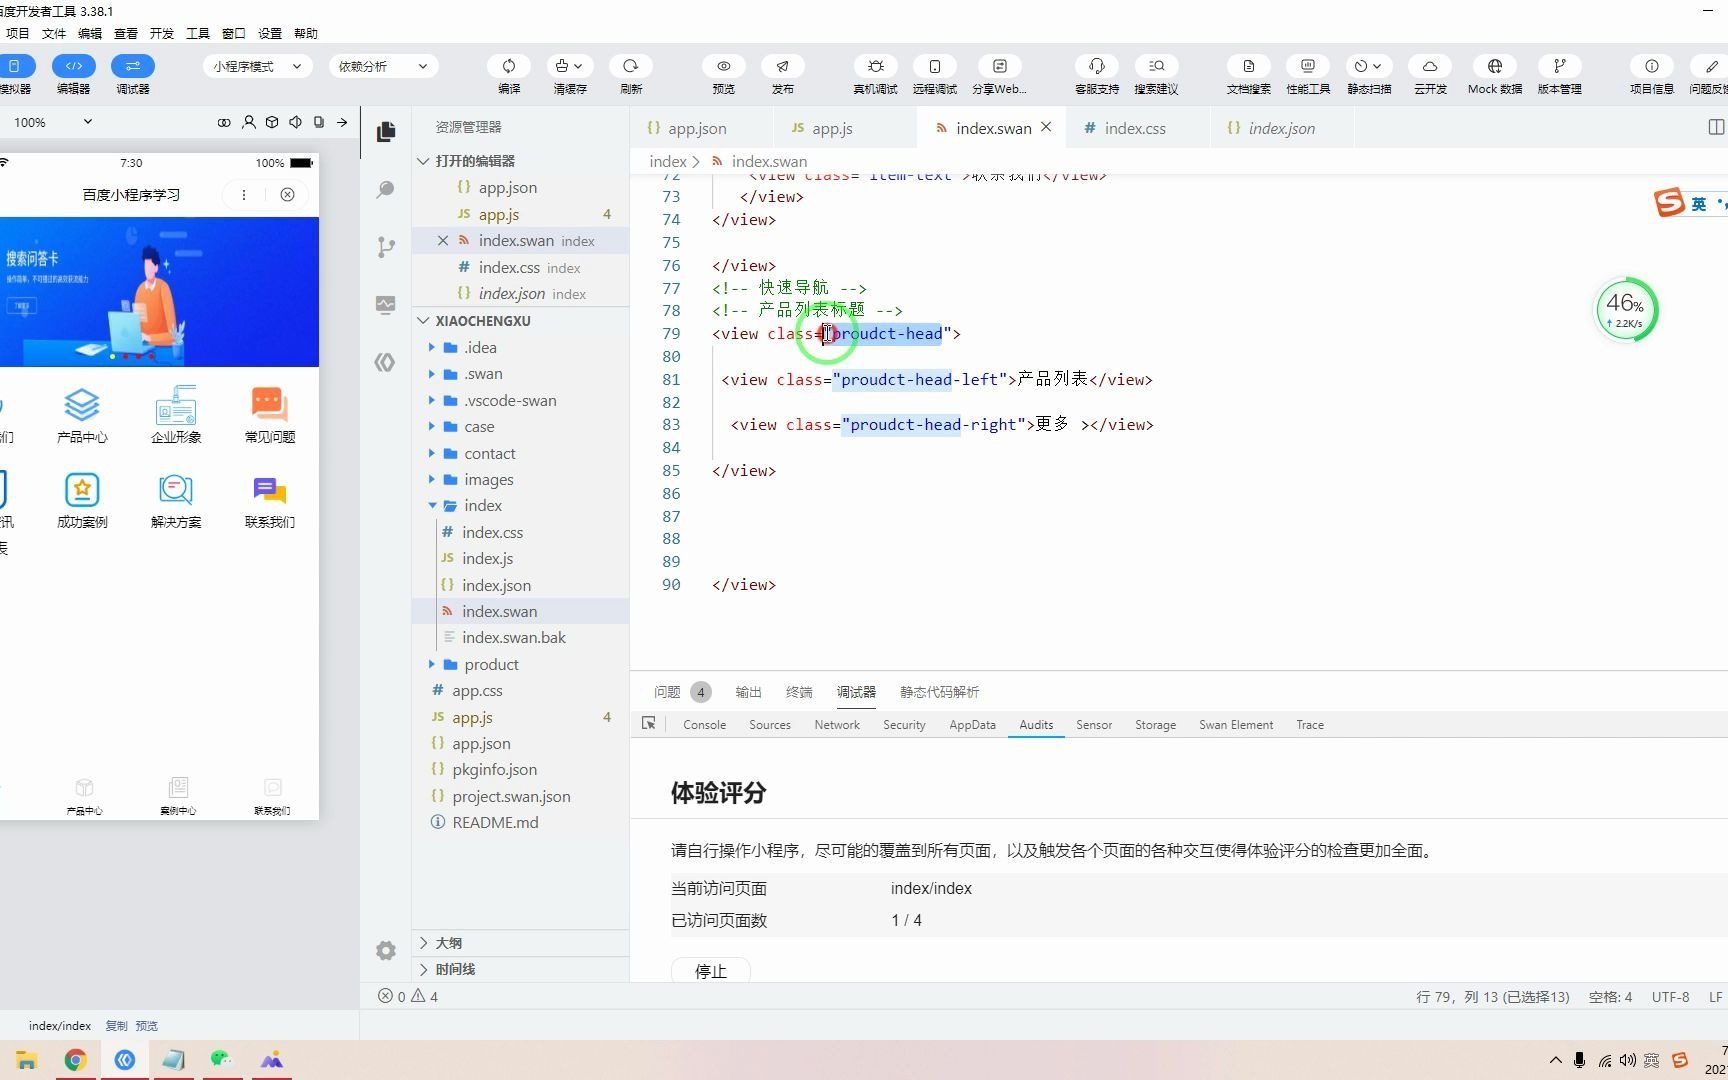
Task: Click the 预览 preview eye icon
Action: point(724,66)
